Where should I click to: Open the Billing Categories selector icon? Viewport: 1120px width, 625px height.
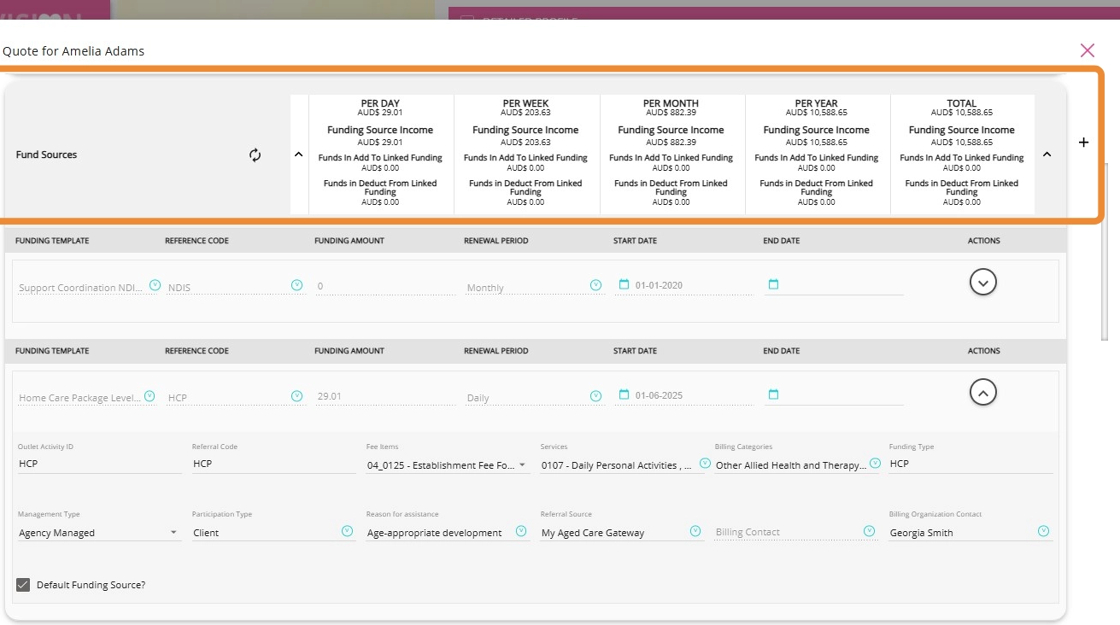tap(875, 464)
